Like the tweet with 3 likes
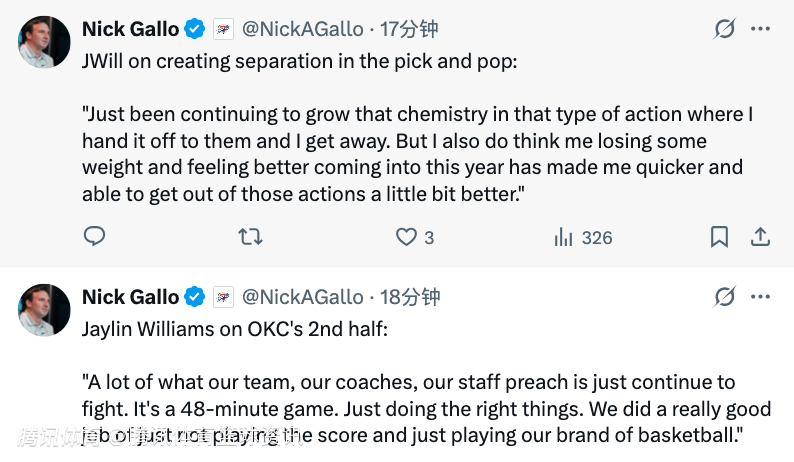The image size is (794, 462). [x=406, y=237]
